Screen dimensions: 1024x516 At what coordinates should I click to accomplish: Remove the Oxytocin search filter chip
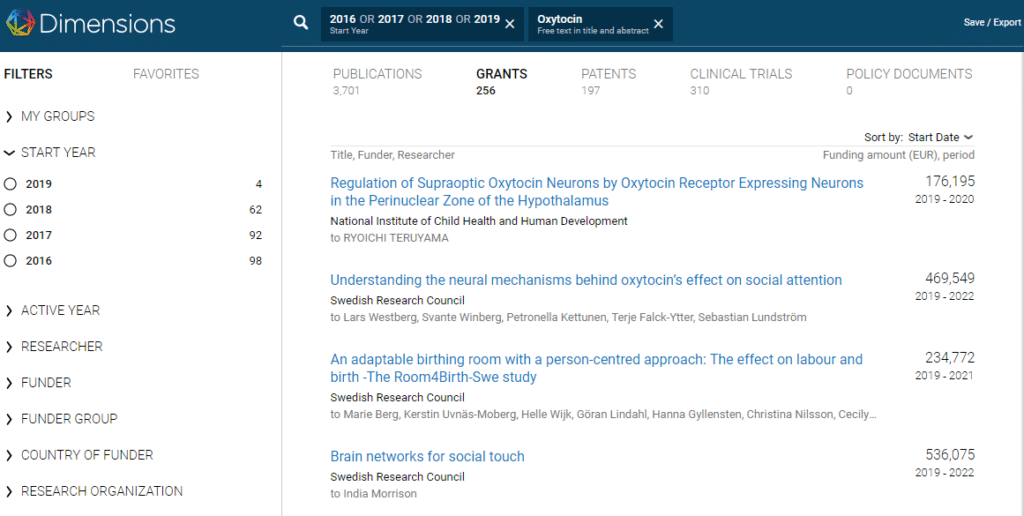point(658,24)
